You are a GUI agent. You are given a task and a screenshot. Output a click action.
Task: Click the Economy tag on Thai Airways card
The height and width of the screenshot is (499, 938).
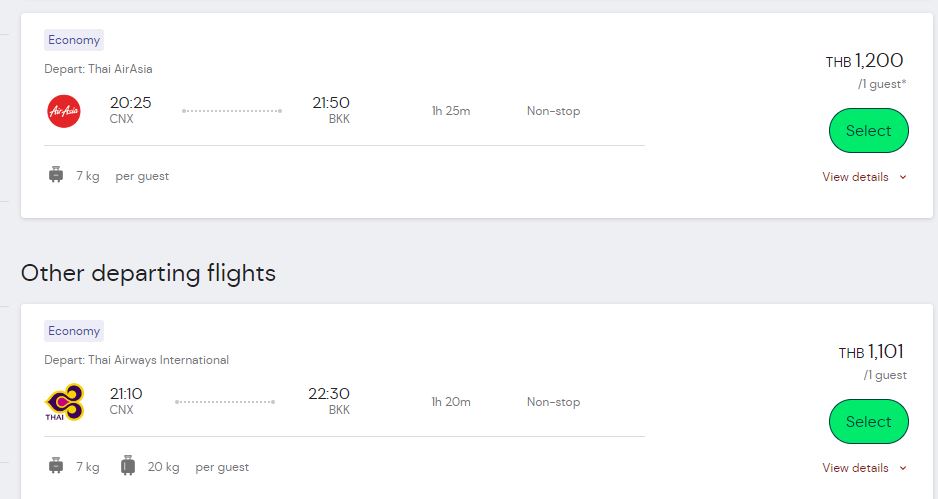74,331
